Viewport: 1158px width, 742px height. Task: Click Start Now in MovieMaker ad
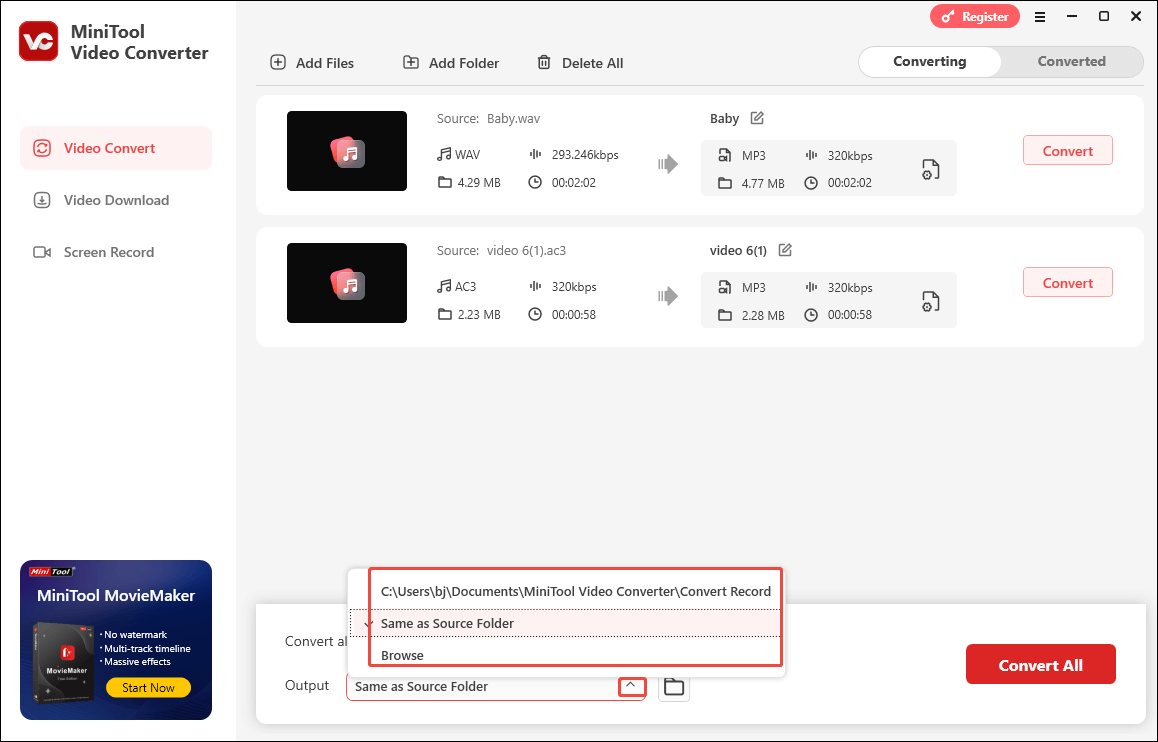tap(148, 687)
